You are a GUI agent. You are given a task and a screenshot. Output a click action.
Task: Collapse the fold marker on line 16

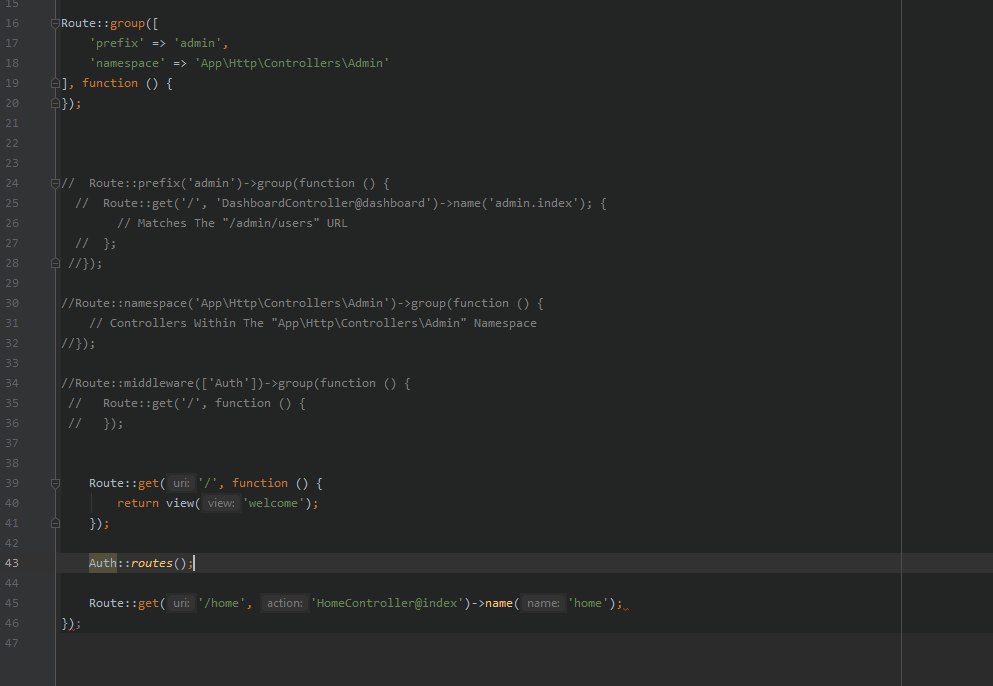tap(55, 23)
